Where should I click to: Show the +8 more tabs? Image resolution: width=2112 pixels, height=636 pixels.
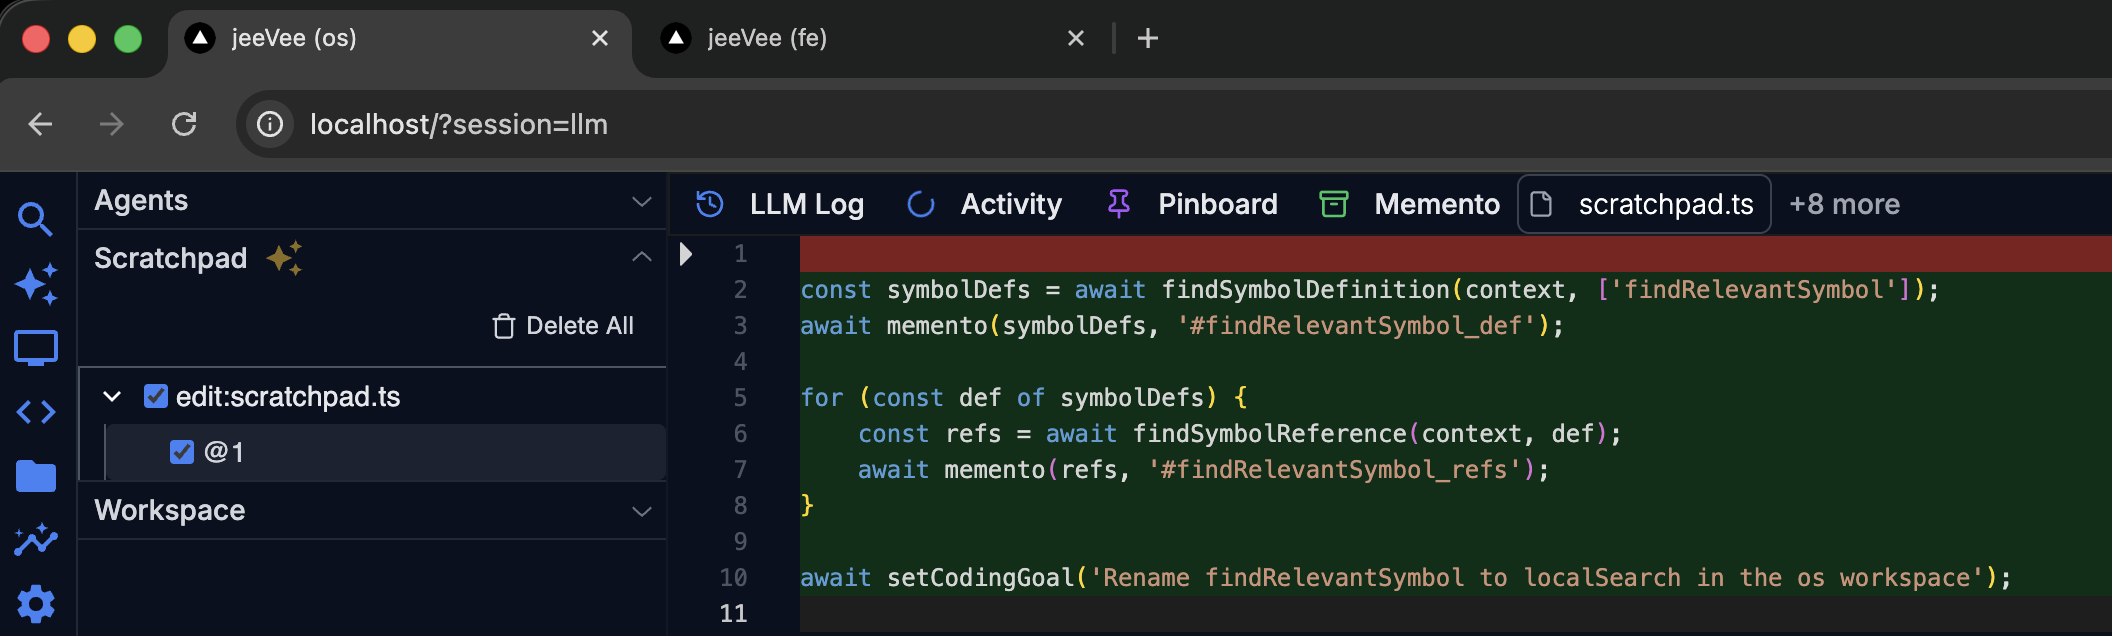[x=1844, y=204]
